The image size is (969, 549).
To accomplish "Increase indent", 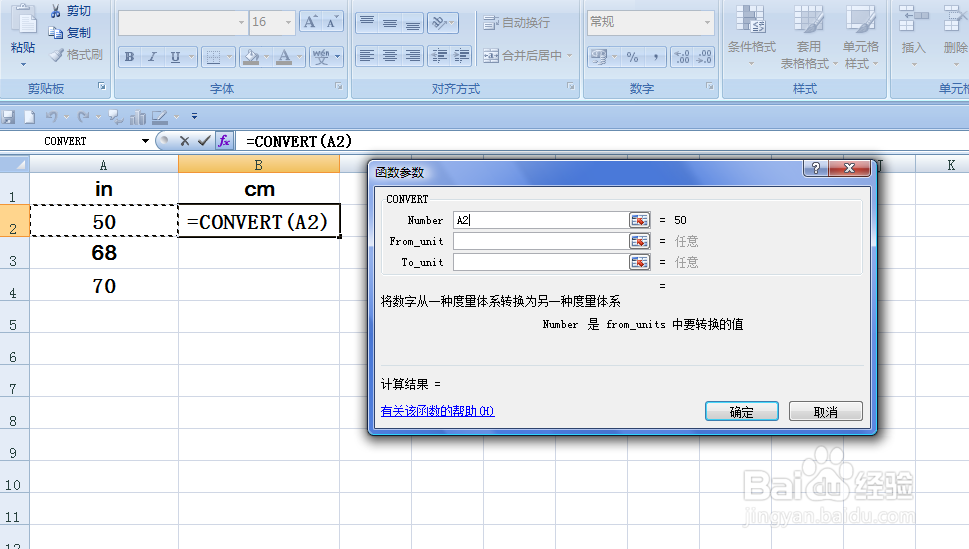I will 461,56.
